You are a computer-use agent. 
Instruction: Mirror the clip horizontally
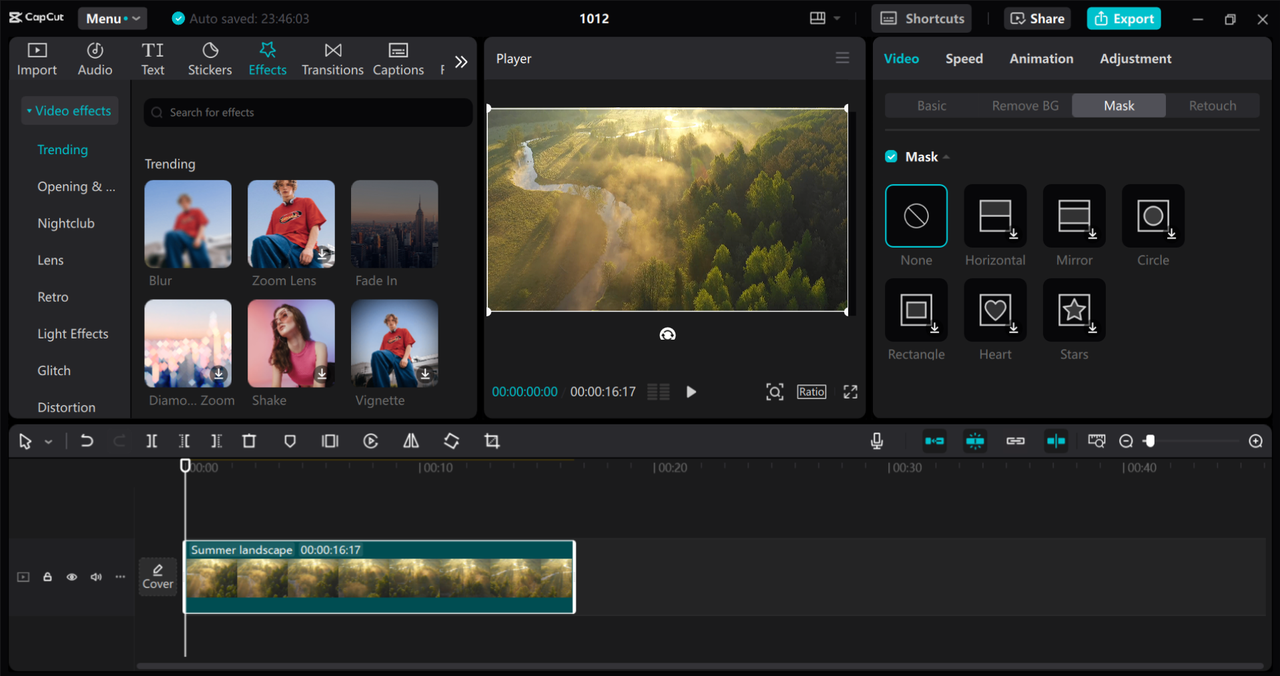coord(411,441)
